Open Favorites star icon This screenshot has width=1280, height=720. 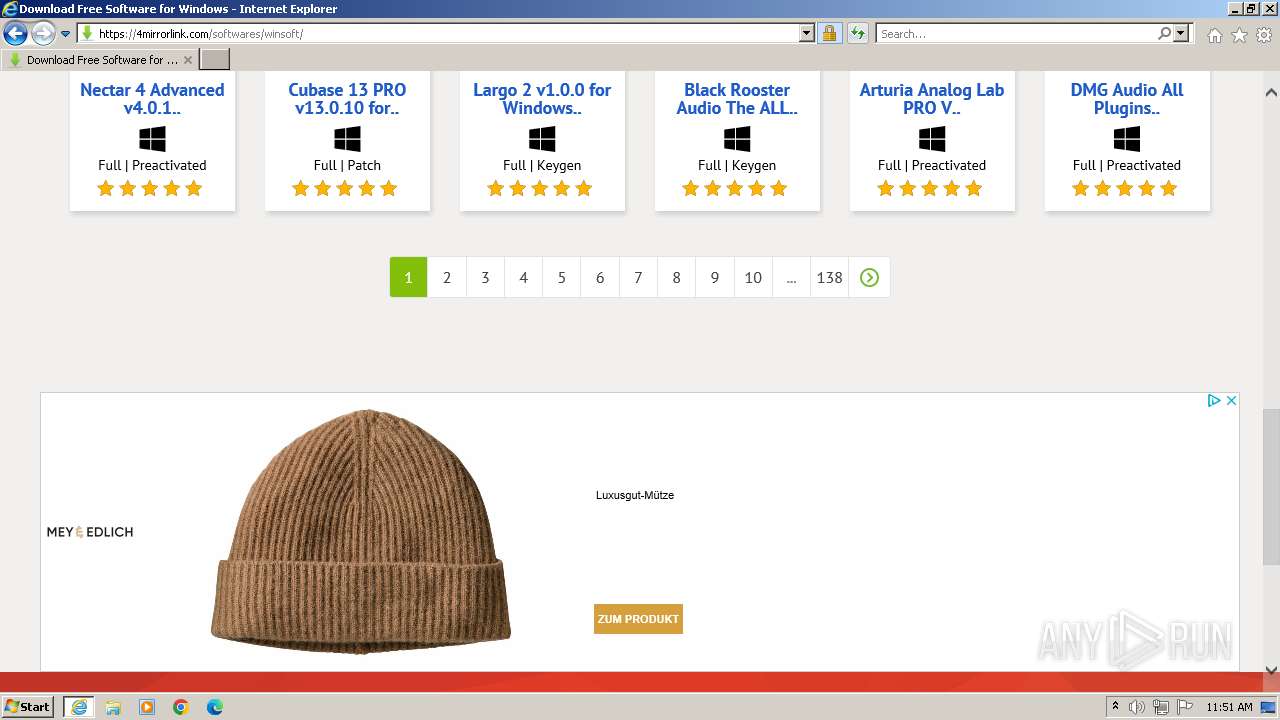tap(1239, 35)
